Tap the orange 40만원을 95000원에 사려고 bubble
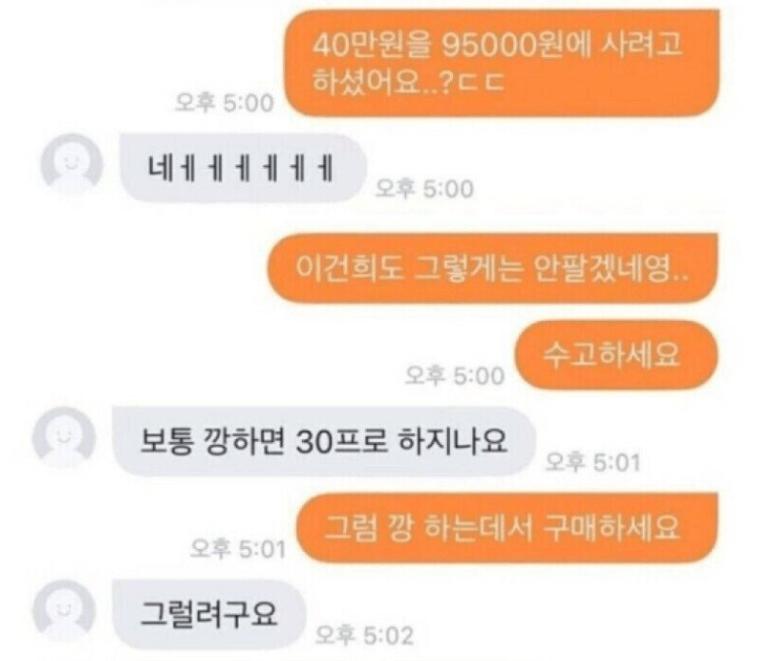764x661 pixels. [x=501, y=63]
